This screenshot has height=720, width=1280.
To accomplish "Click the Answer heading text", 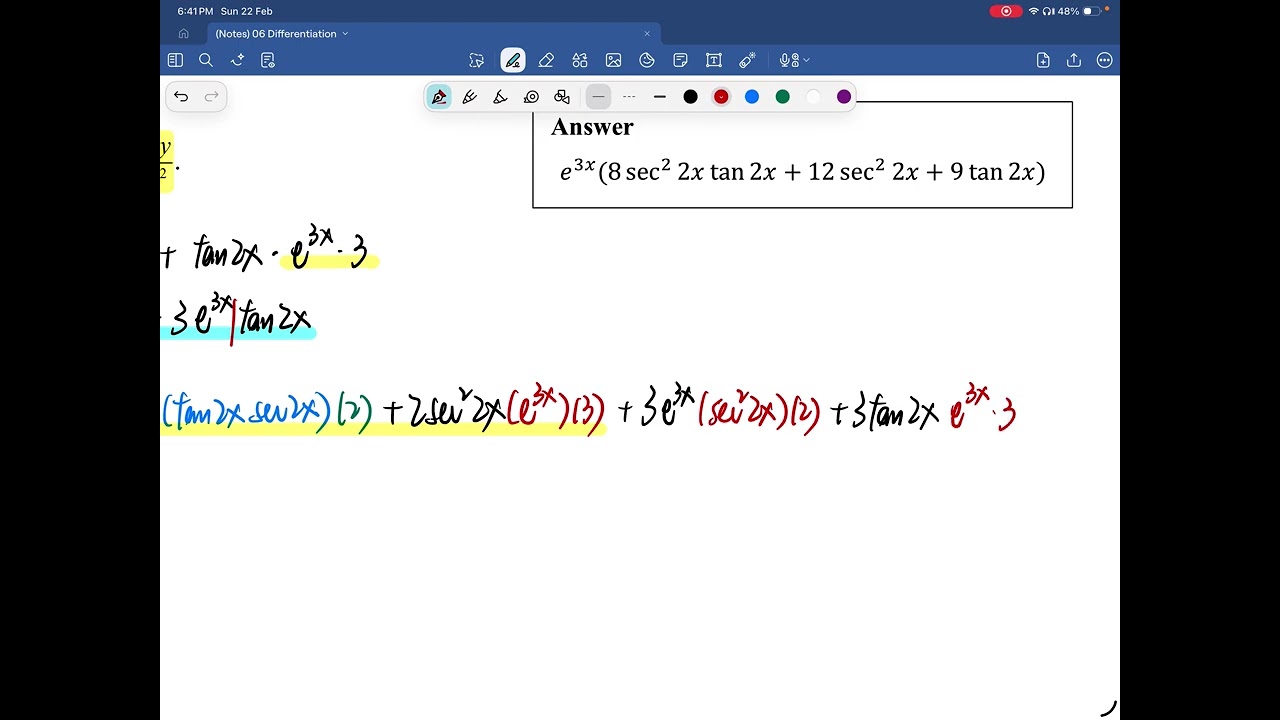I will pyautogui.click(x=592, y=127).
